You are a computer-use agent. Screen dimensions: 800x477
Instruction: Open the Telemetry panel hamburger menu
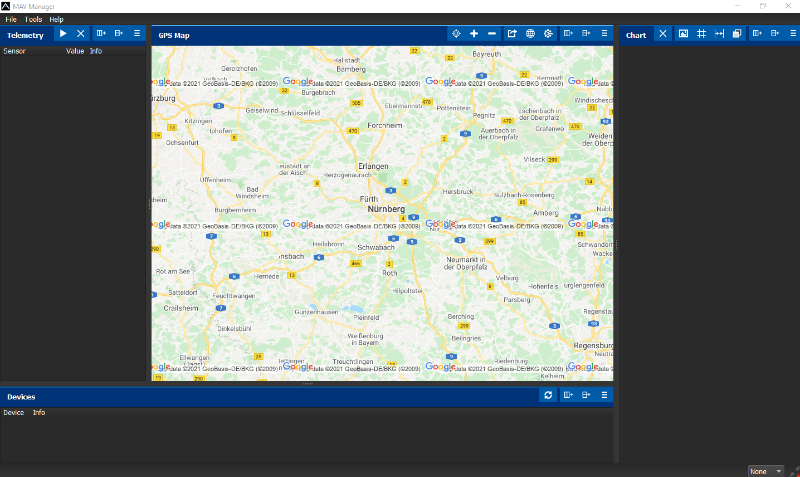pos(137,34)
